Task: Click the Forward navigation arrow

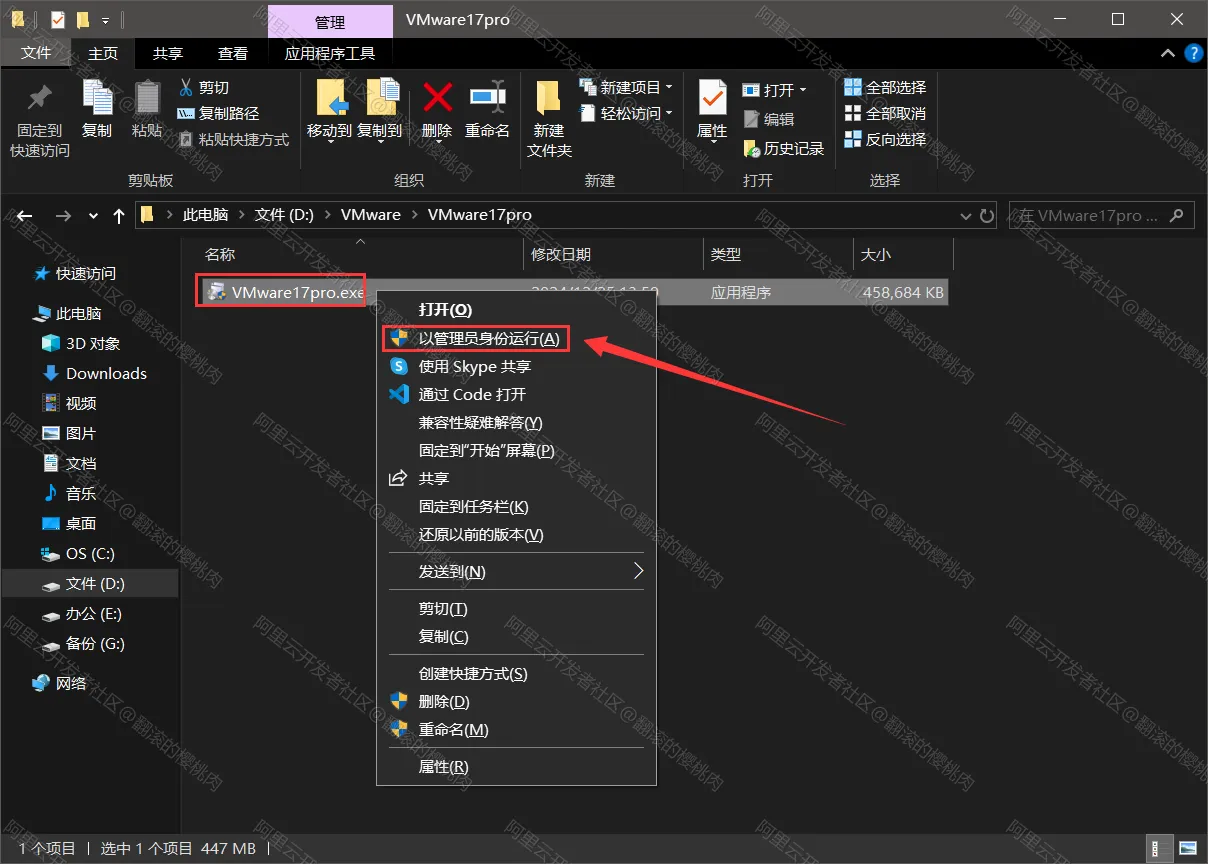Action: click(x=63, y=215)
